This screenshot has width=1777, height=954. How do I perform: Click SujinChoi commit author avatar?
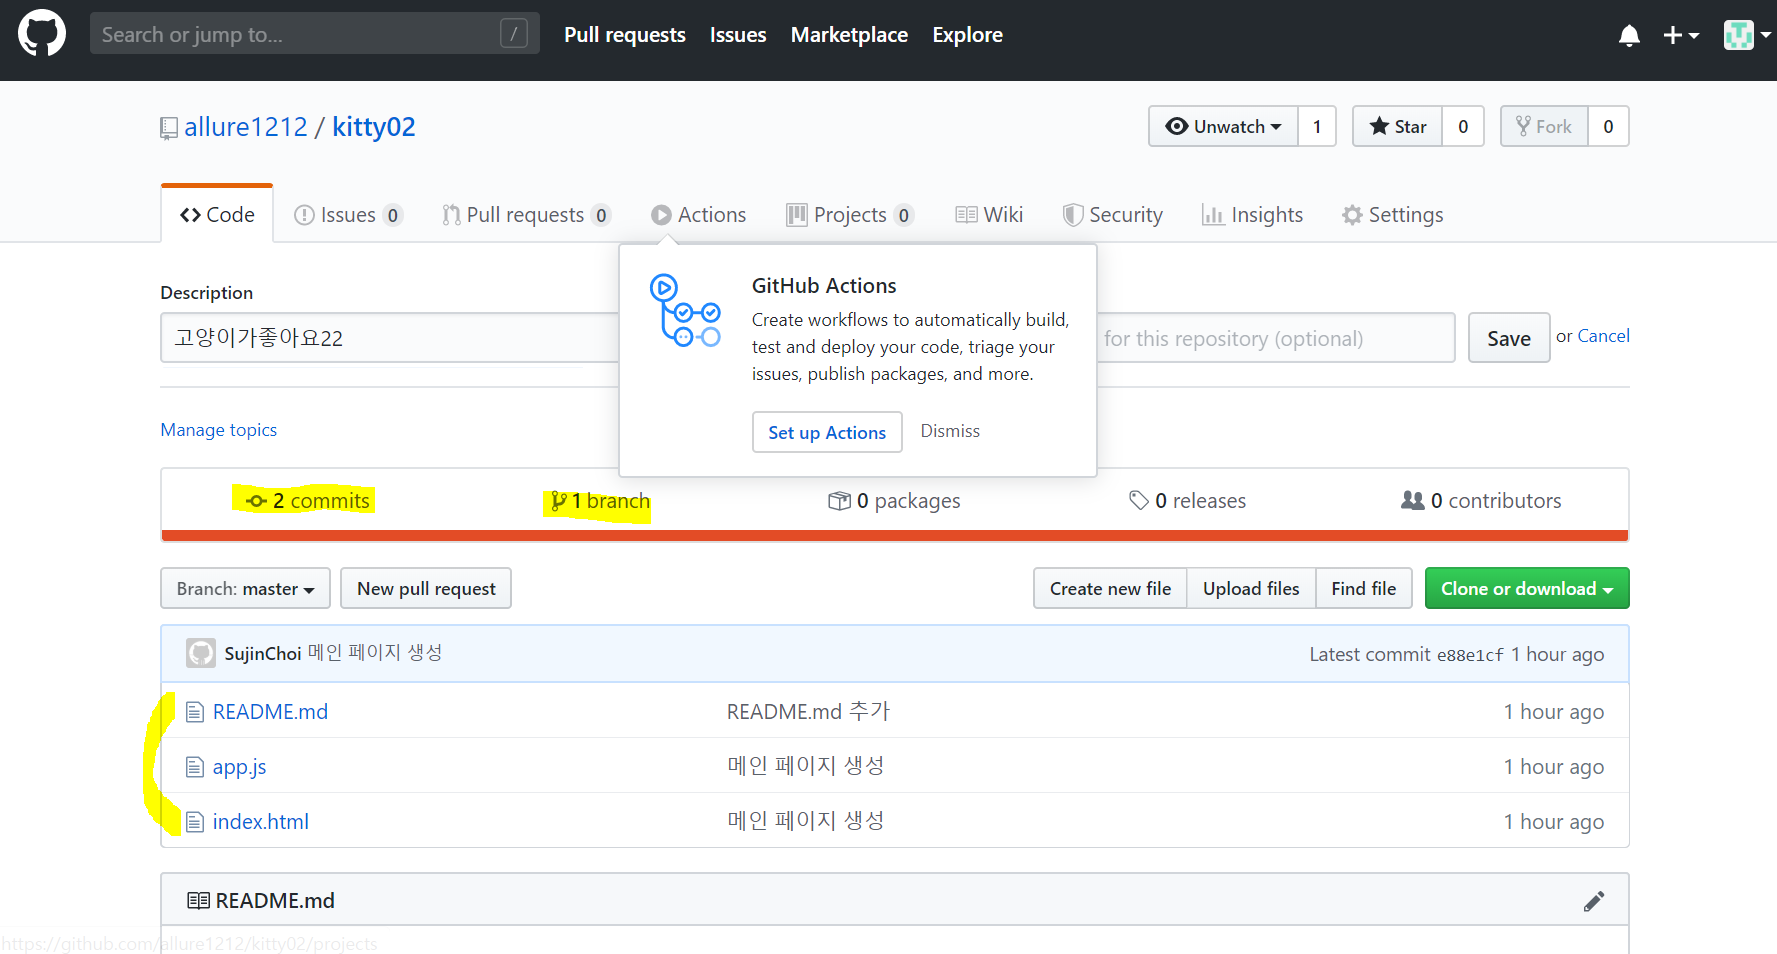[x=201, y=654]
